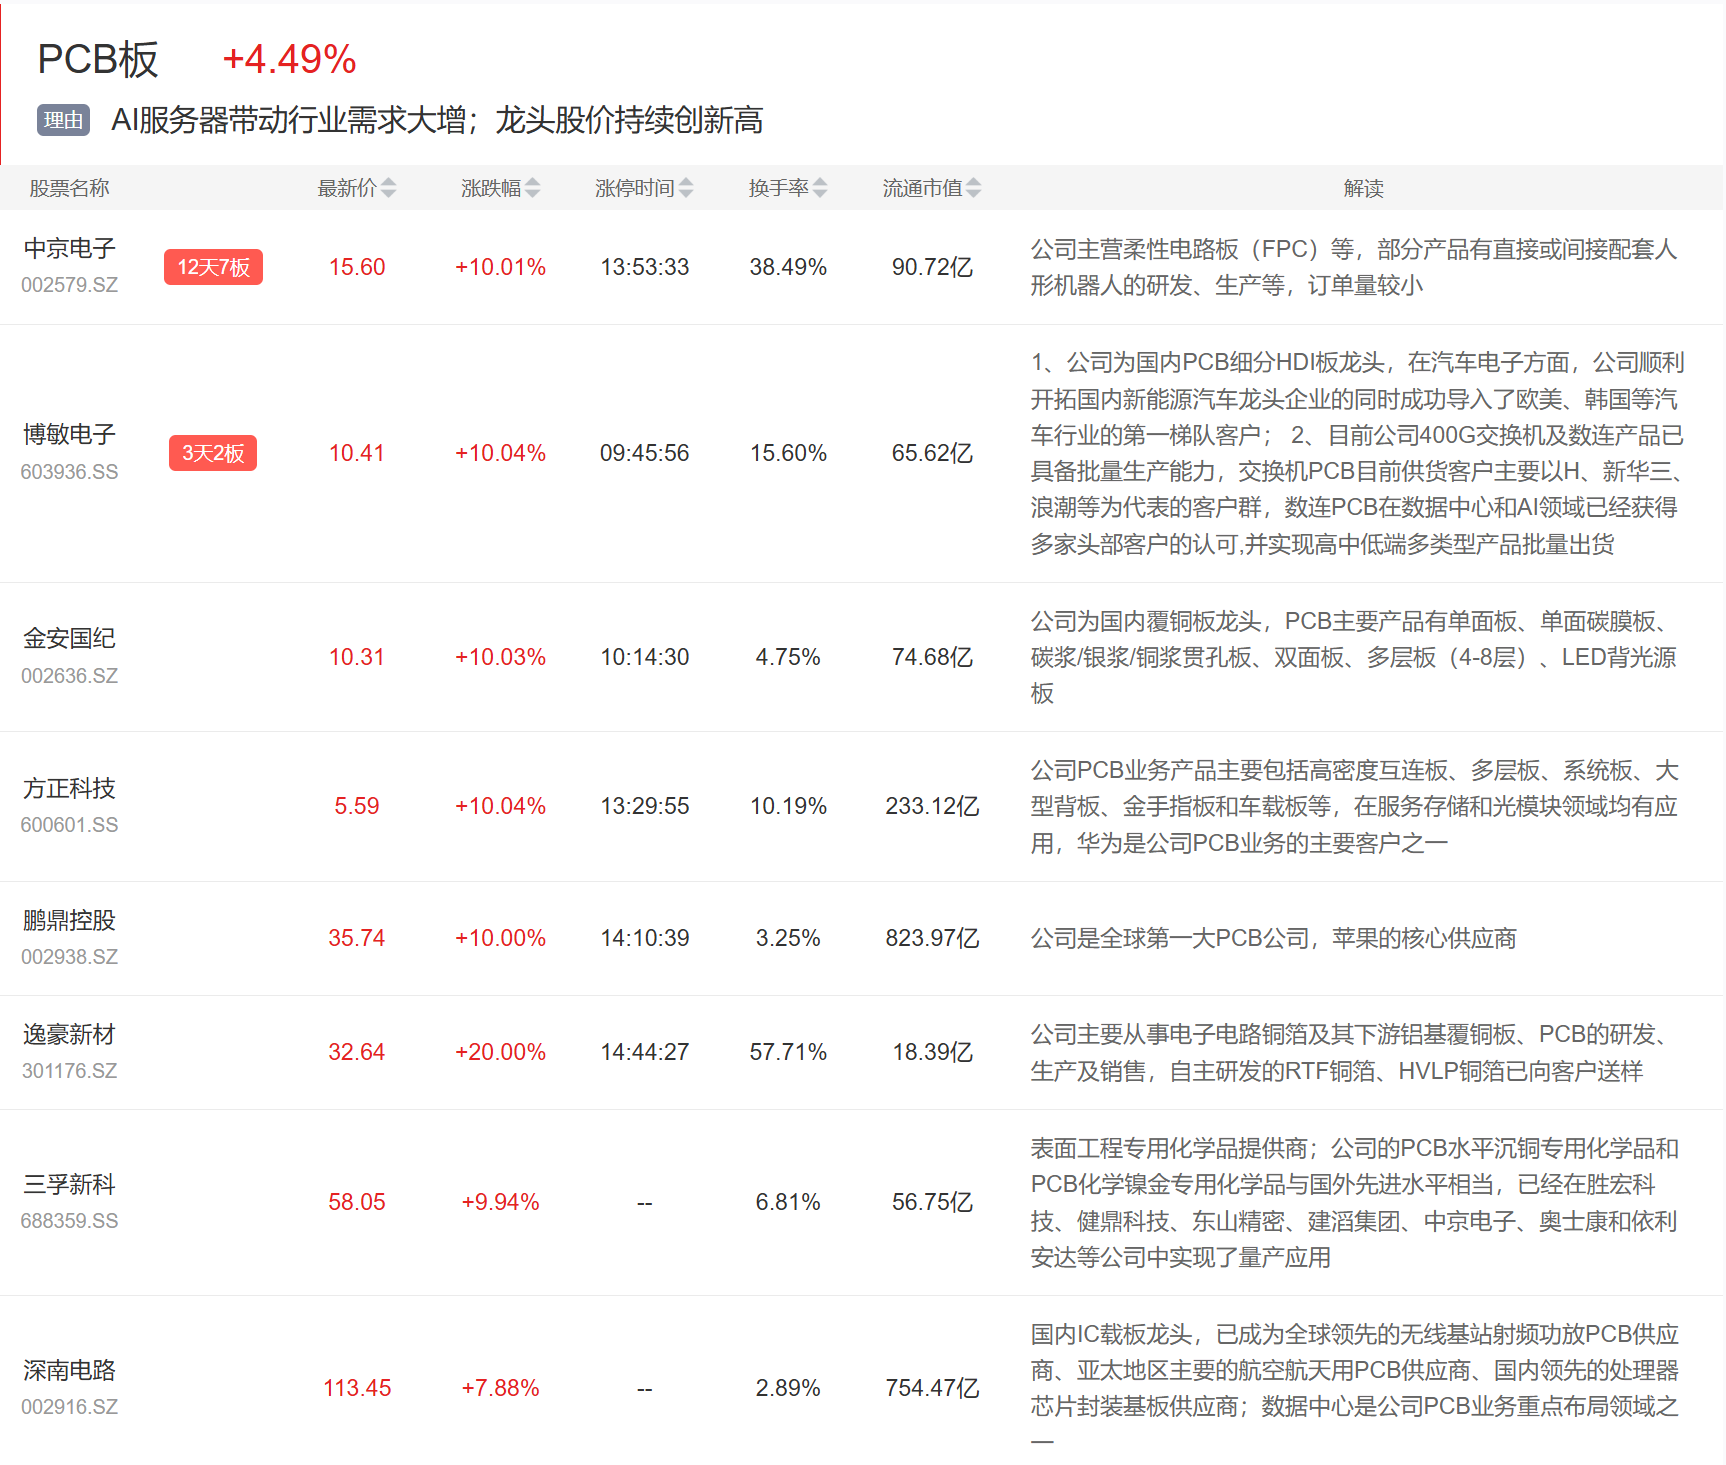1726x1465 pixels.
Task: Sort by 流通市值 using arrow icon
Action: point(974,188)
